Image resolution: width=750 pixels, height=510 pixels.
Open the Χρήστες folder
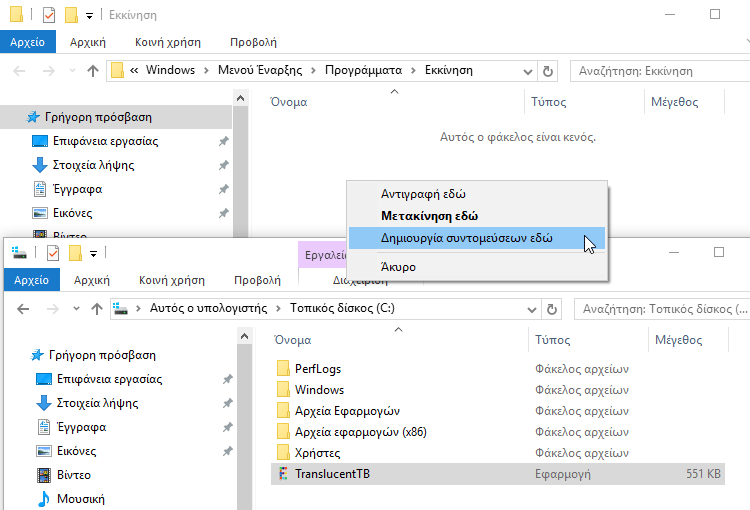coord(317,453)
